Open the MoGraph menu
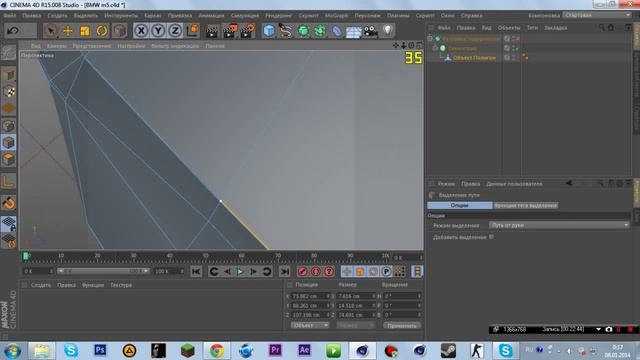This screenshot has width=640, height=360. (336, 16)
